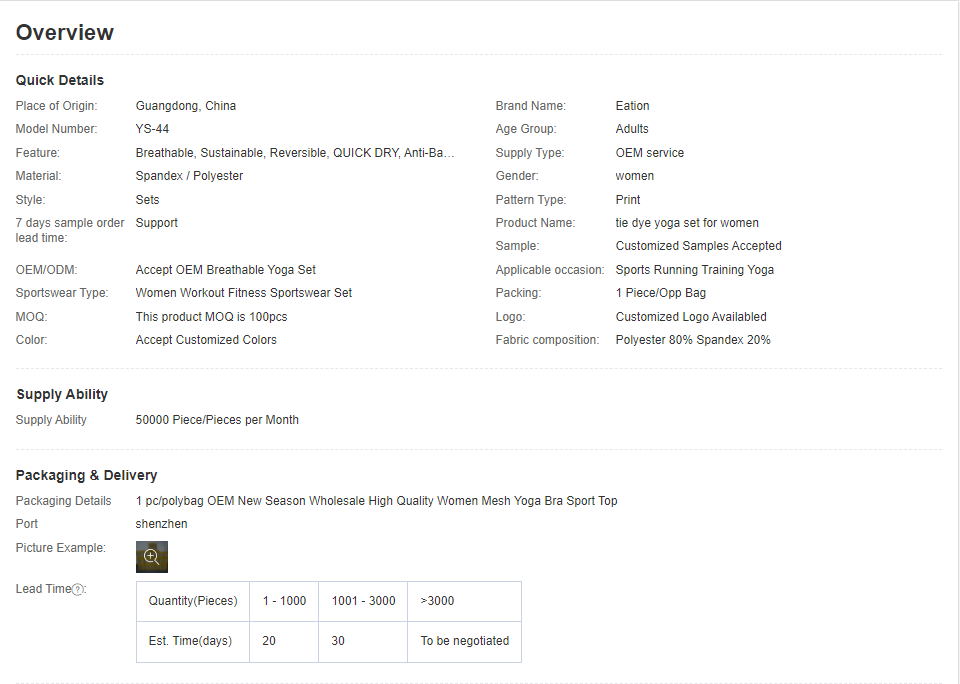The height and width of the screenshot is (684, 960).
Task: Click the Lead Time help question-mark icon
Action: click(x=78, y=590)
